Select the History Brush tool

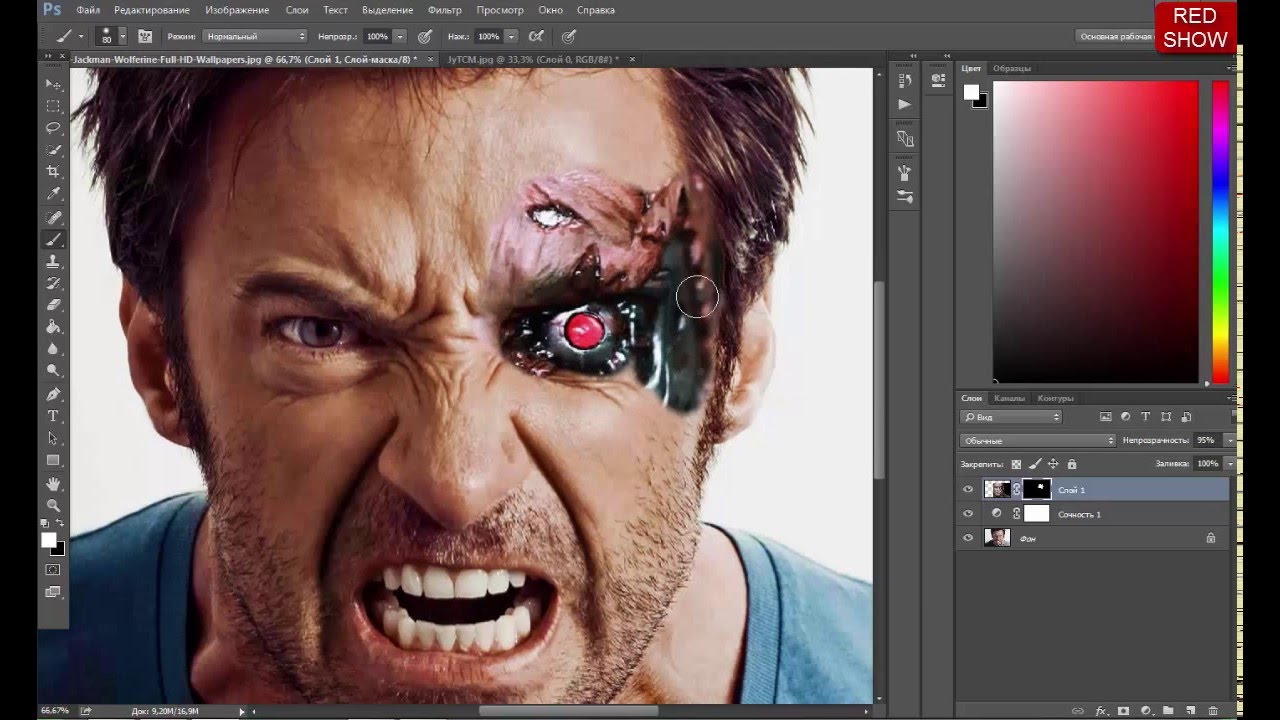tap(53, 283)
